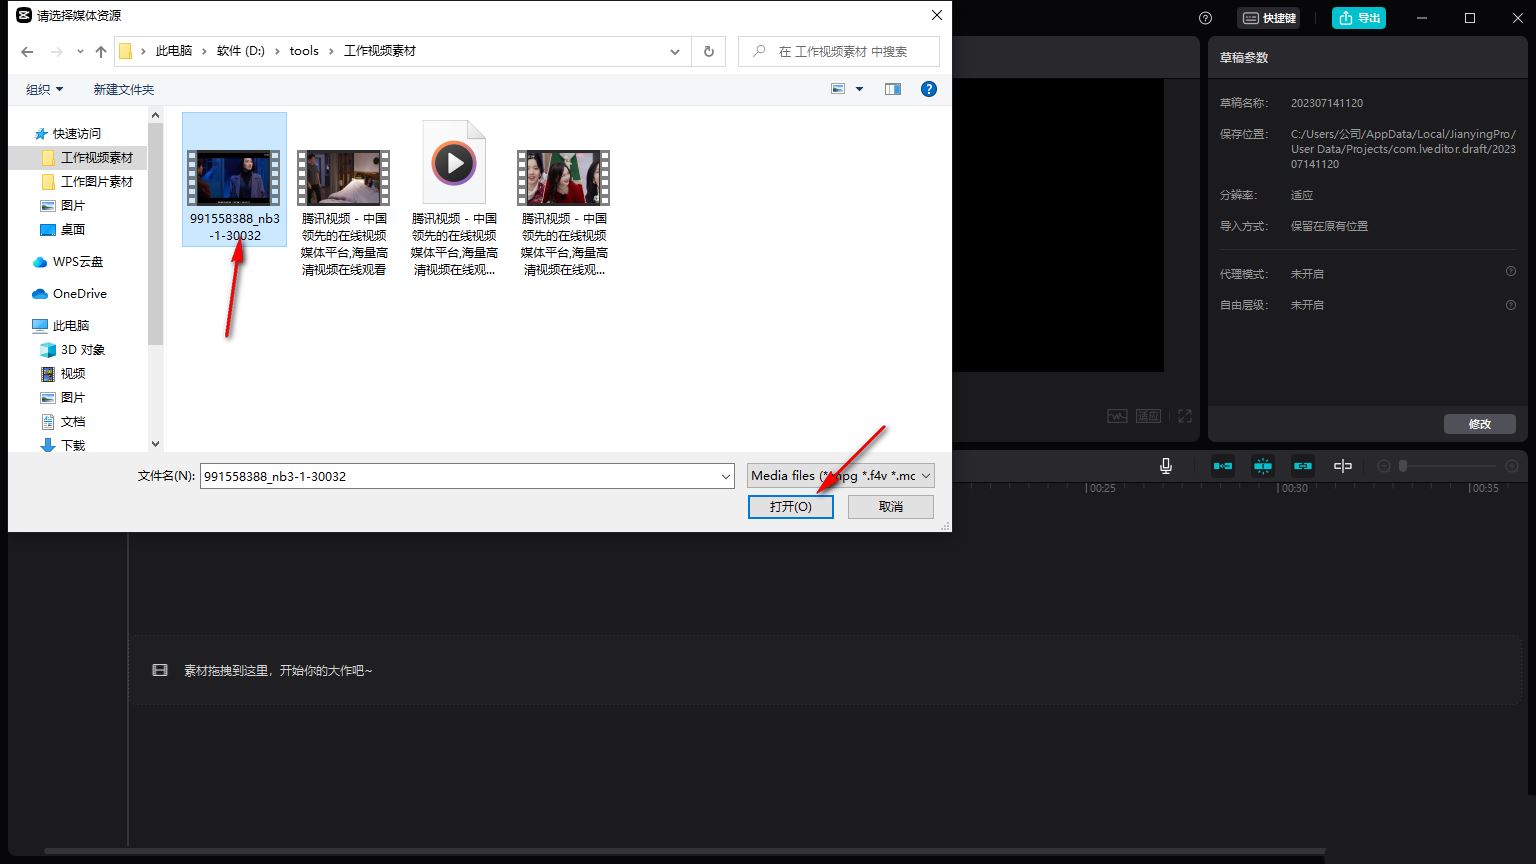Open the view options dropdown arrow

click(x=859, y=89)
